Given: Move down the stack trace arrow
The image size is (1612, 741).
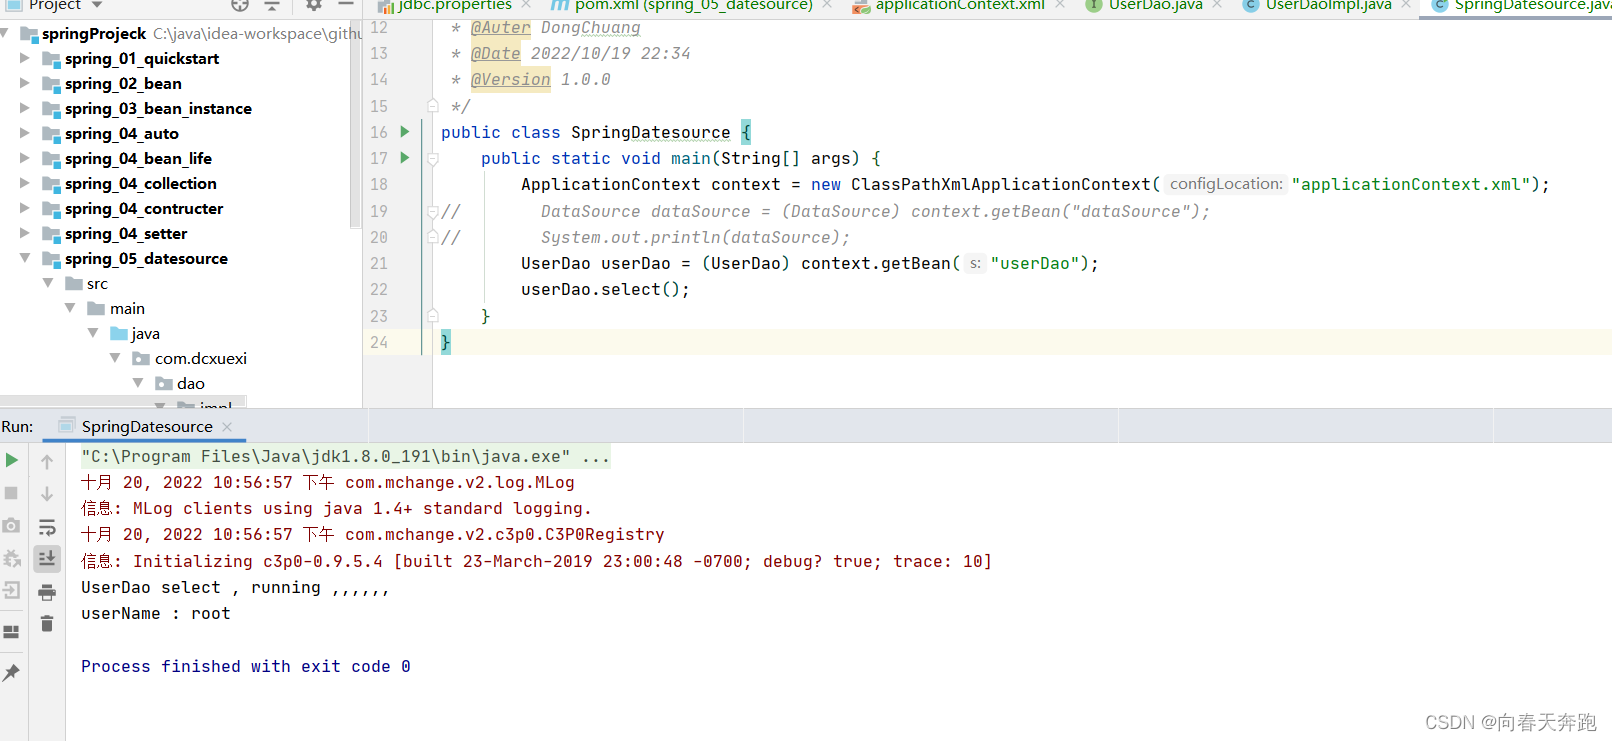Looking at the screenshot, I should 47,494.
